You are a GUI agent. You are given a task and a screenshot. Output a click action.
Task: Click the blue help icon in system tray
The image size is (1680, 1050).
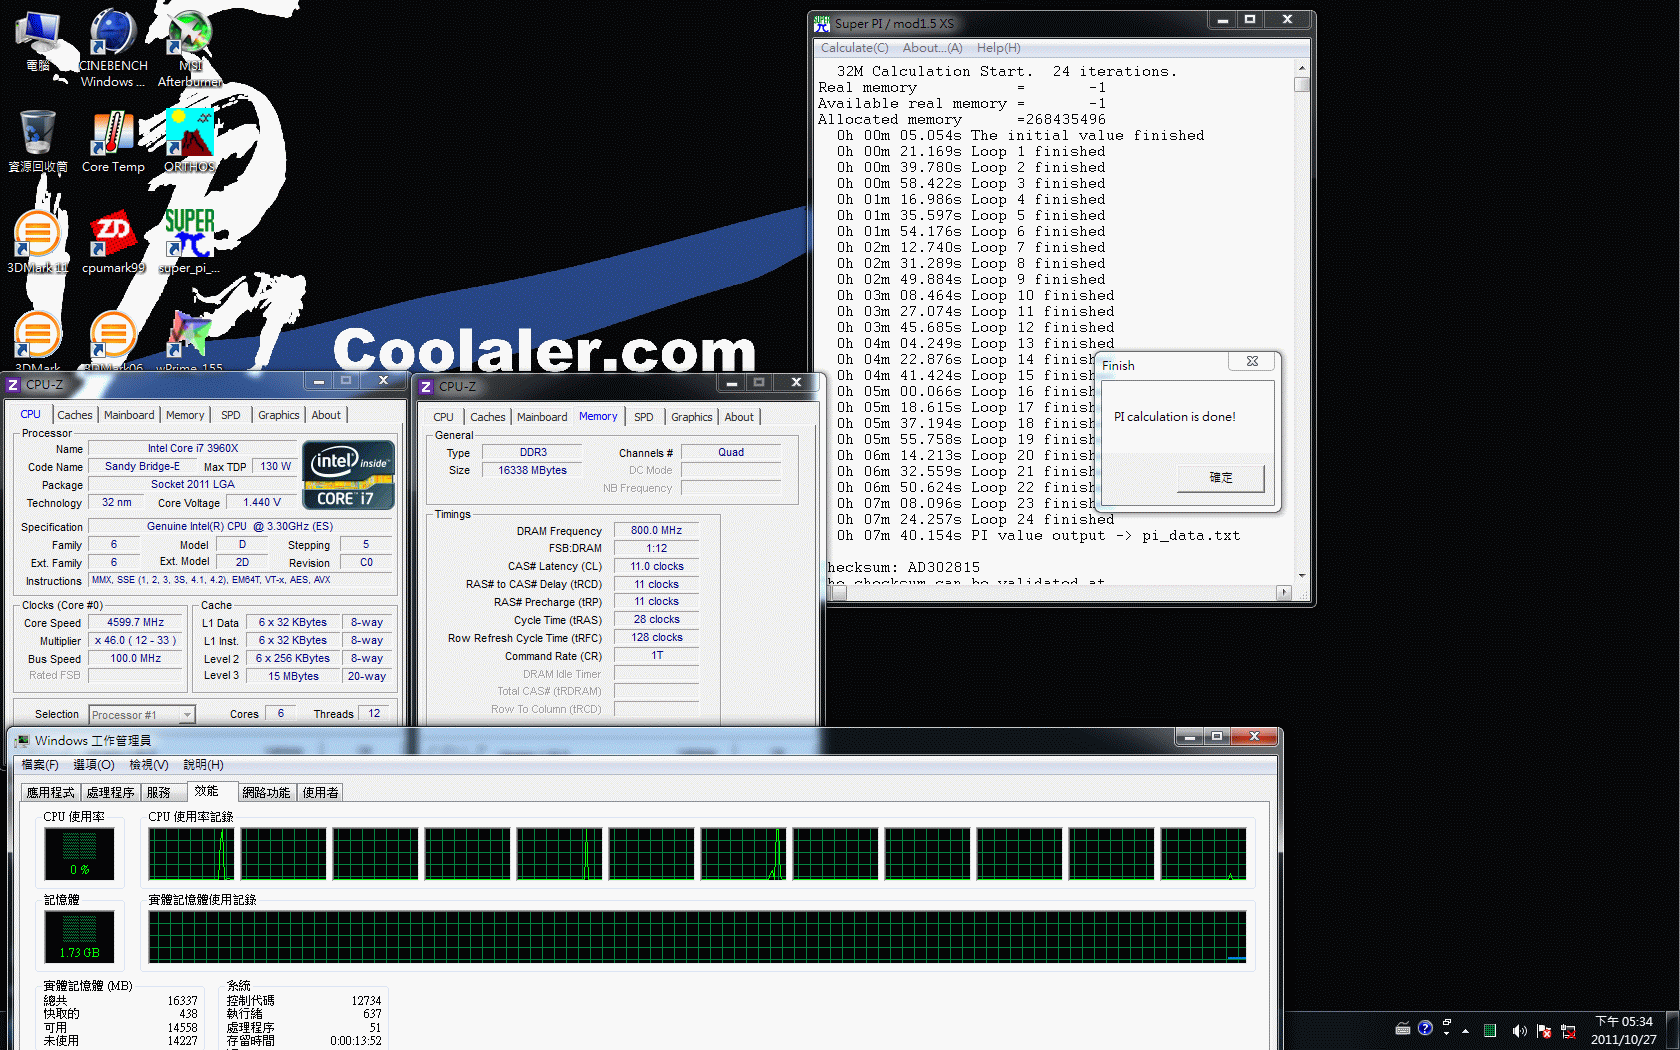point(1425,1028)
